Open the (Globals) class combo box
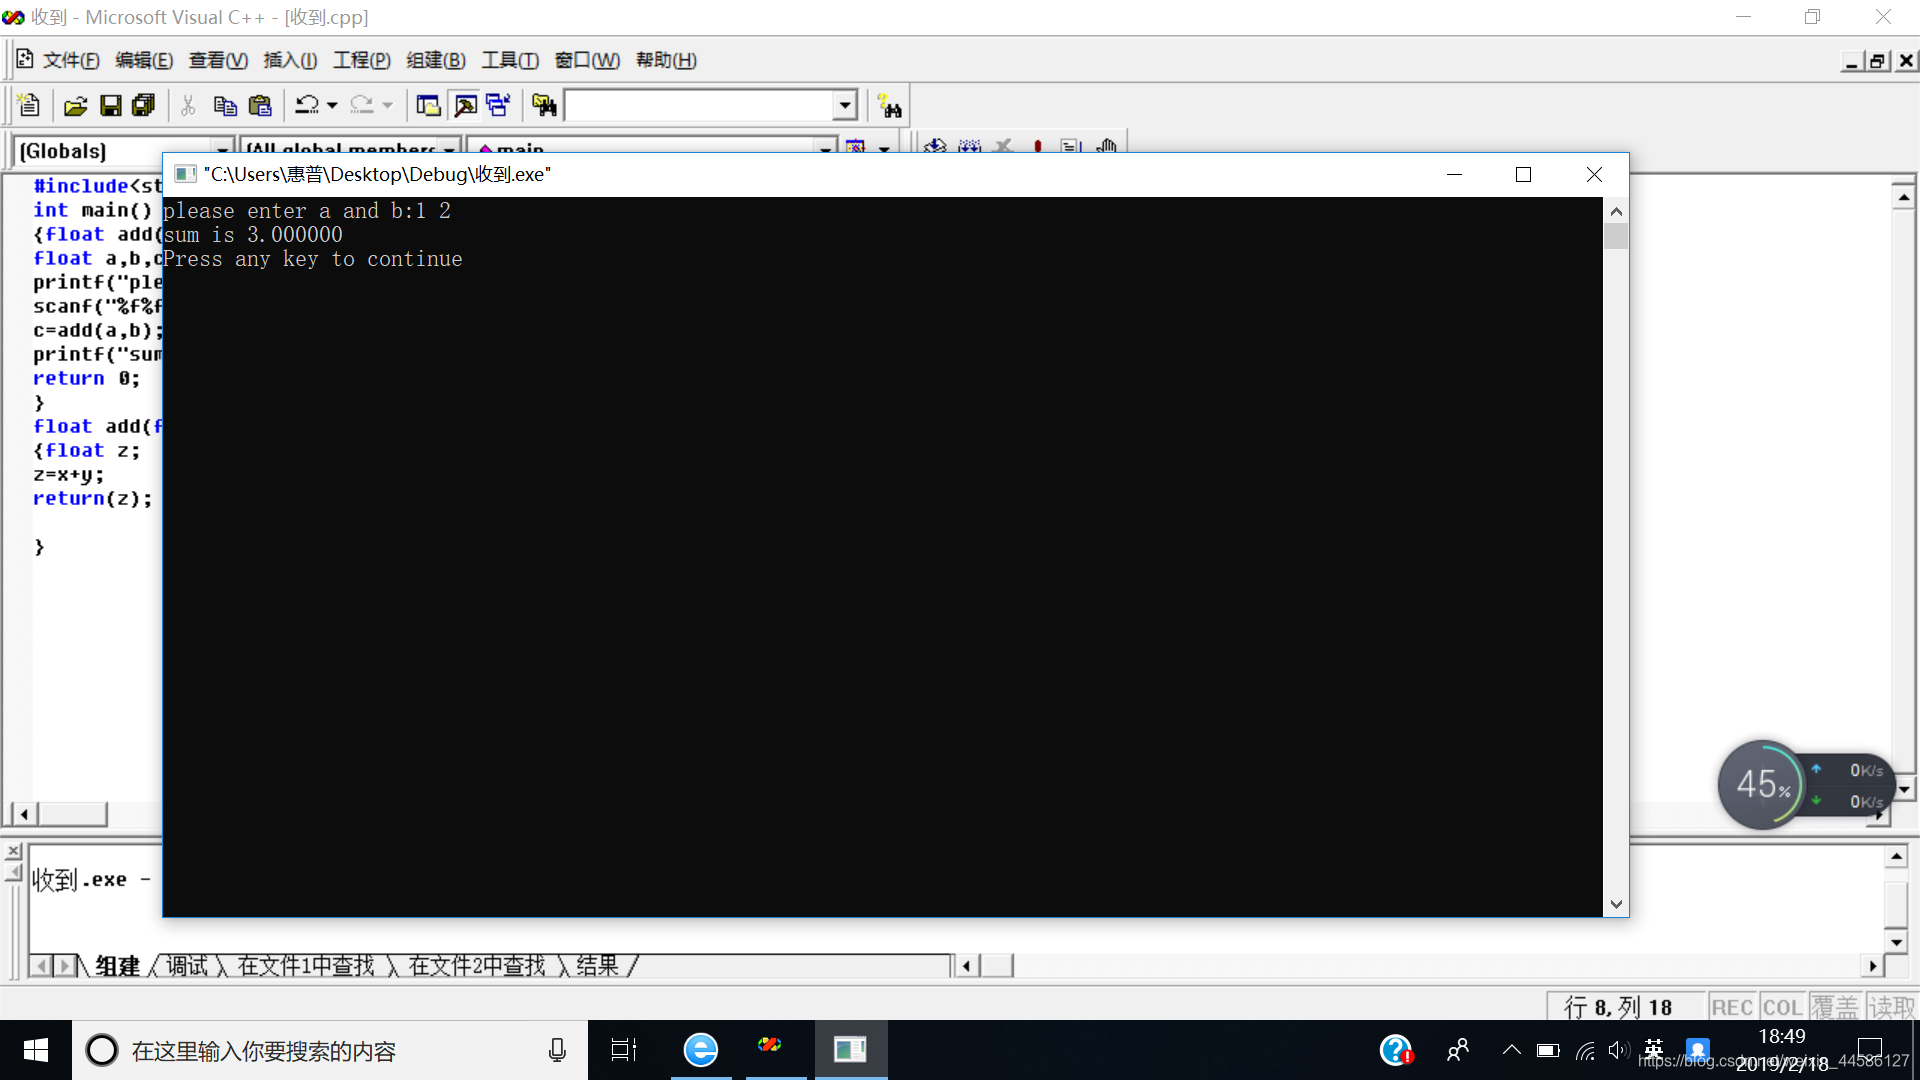 [125, 150]
